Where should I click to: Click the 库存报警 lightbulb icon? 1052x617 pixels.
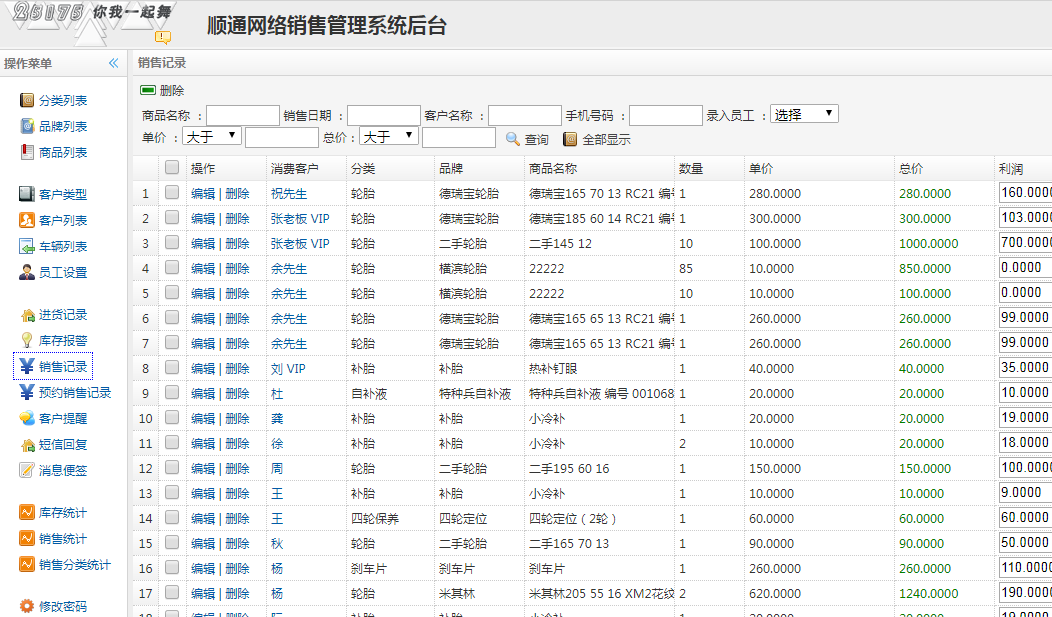[27, 341]
